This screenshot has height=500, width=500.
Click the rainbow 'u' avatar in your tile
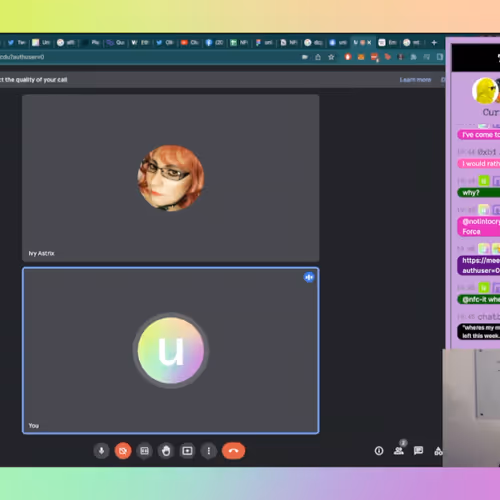point(171,350)
